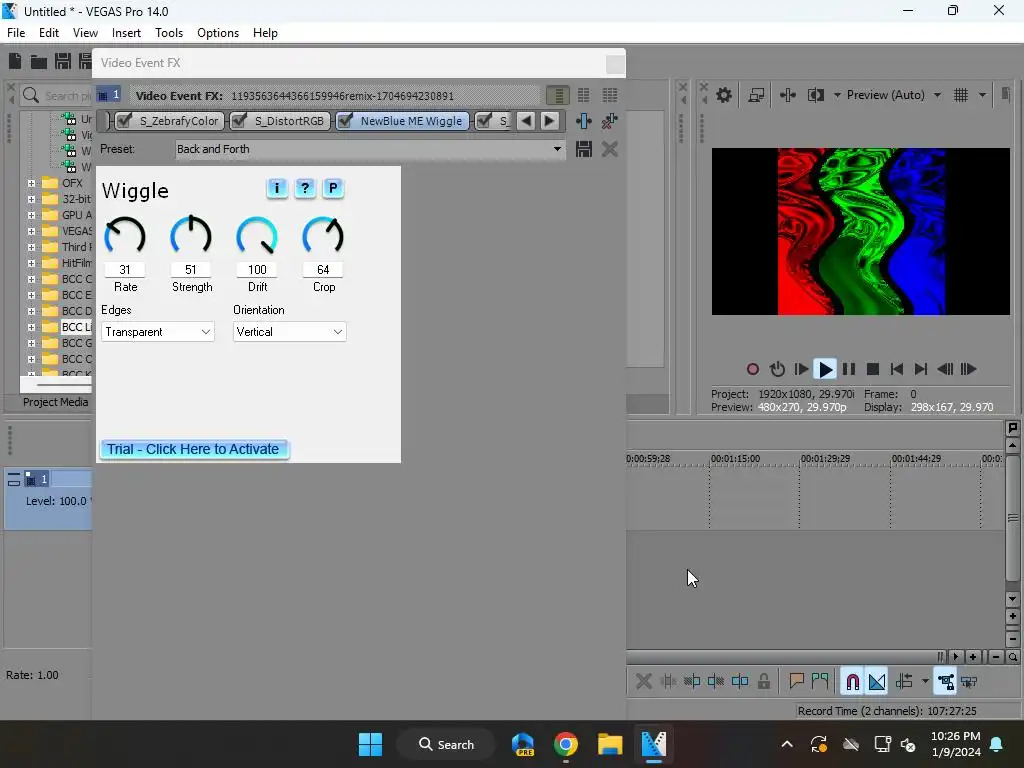Toggle Automatic Crossfades icon
The width and height of the screenshot is (1024, 768).
click(877, 682)
